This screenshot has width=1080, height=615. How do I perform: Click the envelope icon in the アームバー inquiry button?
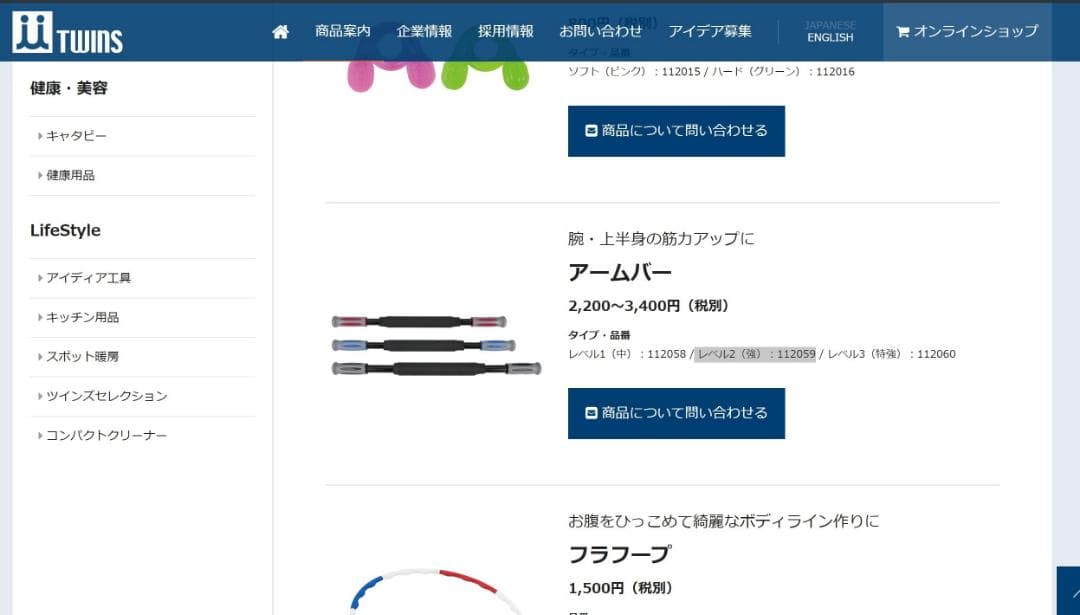(x=590, y=413)
